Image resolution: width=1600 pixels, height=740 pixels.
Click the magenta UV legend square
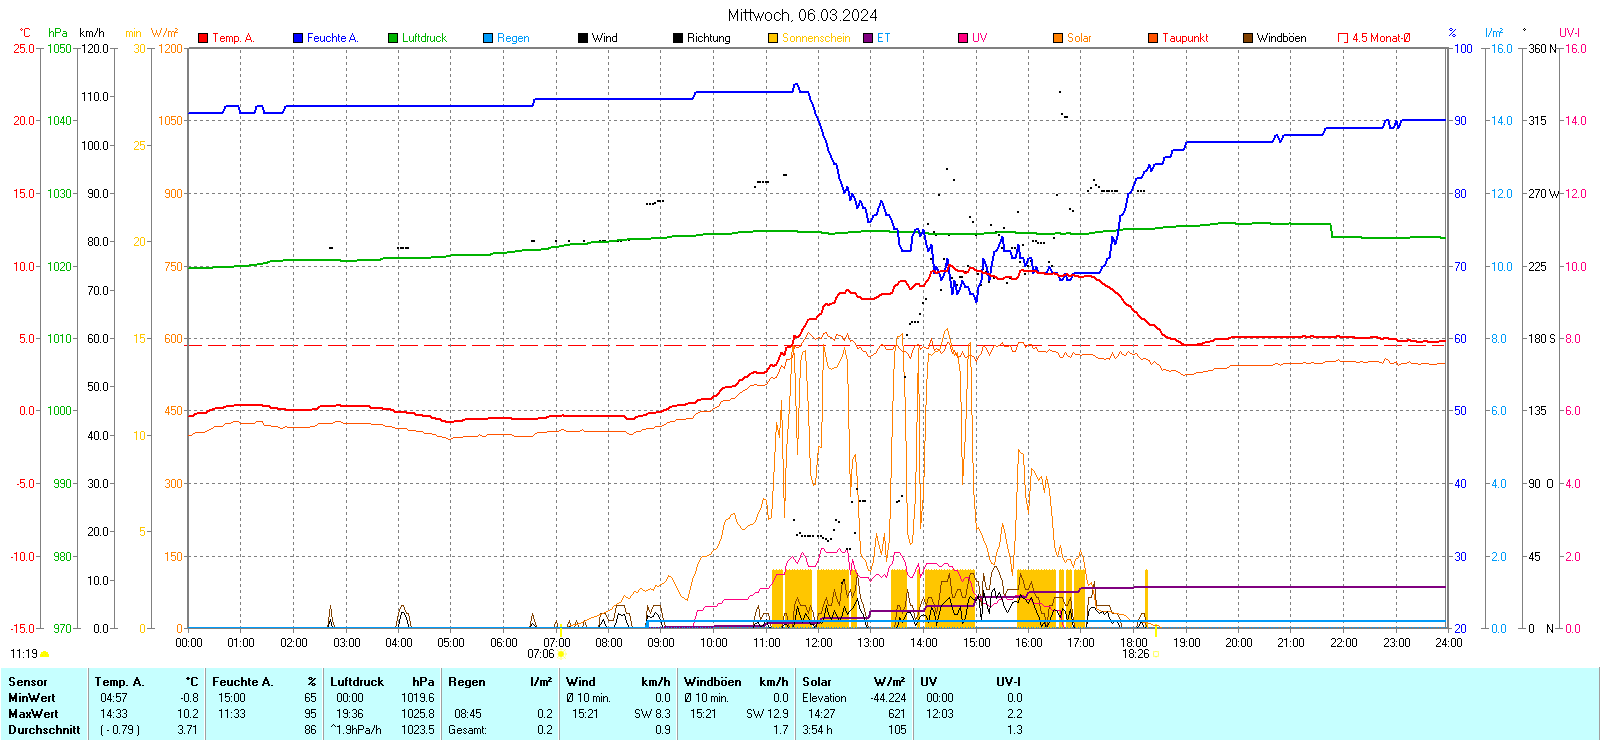click(x=963, y=38)
